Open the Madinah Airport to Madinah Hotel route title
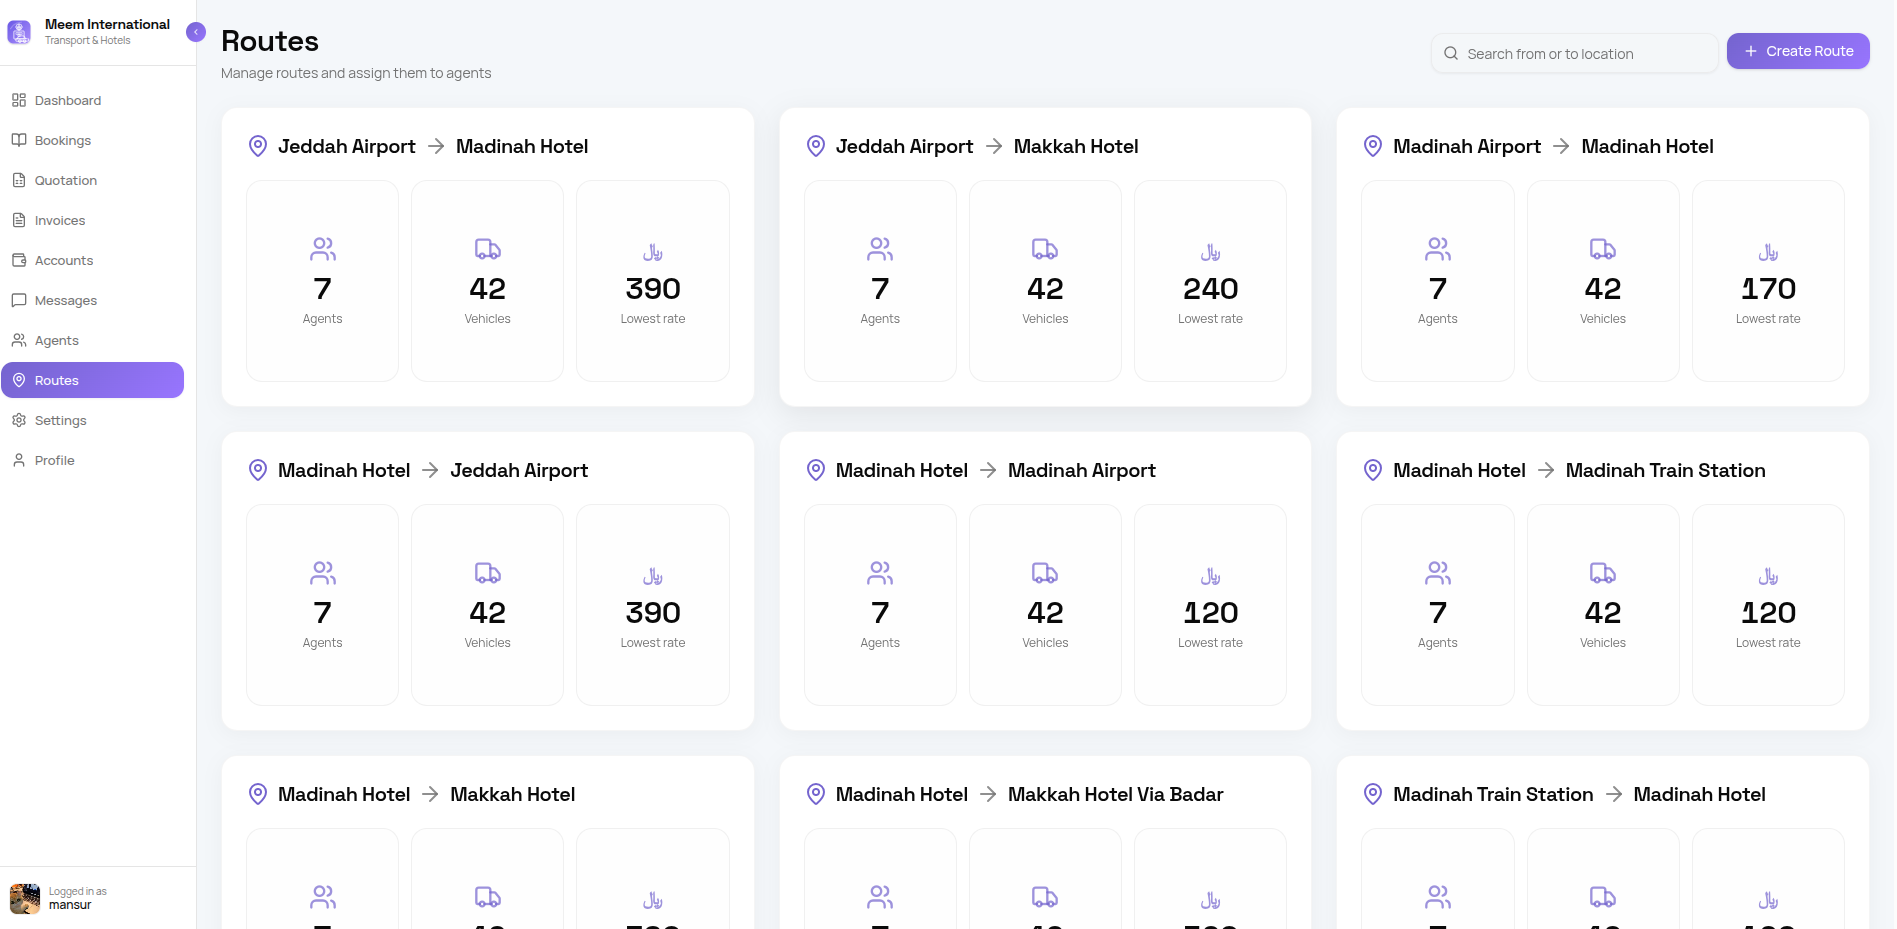This screenshot has height=929, width=1897. click(x=1553, y=146)
